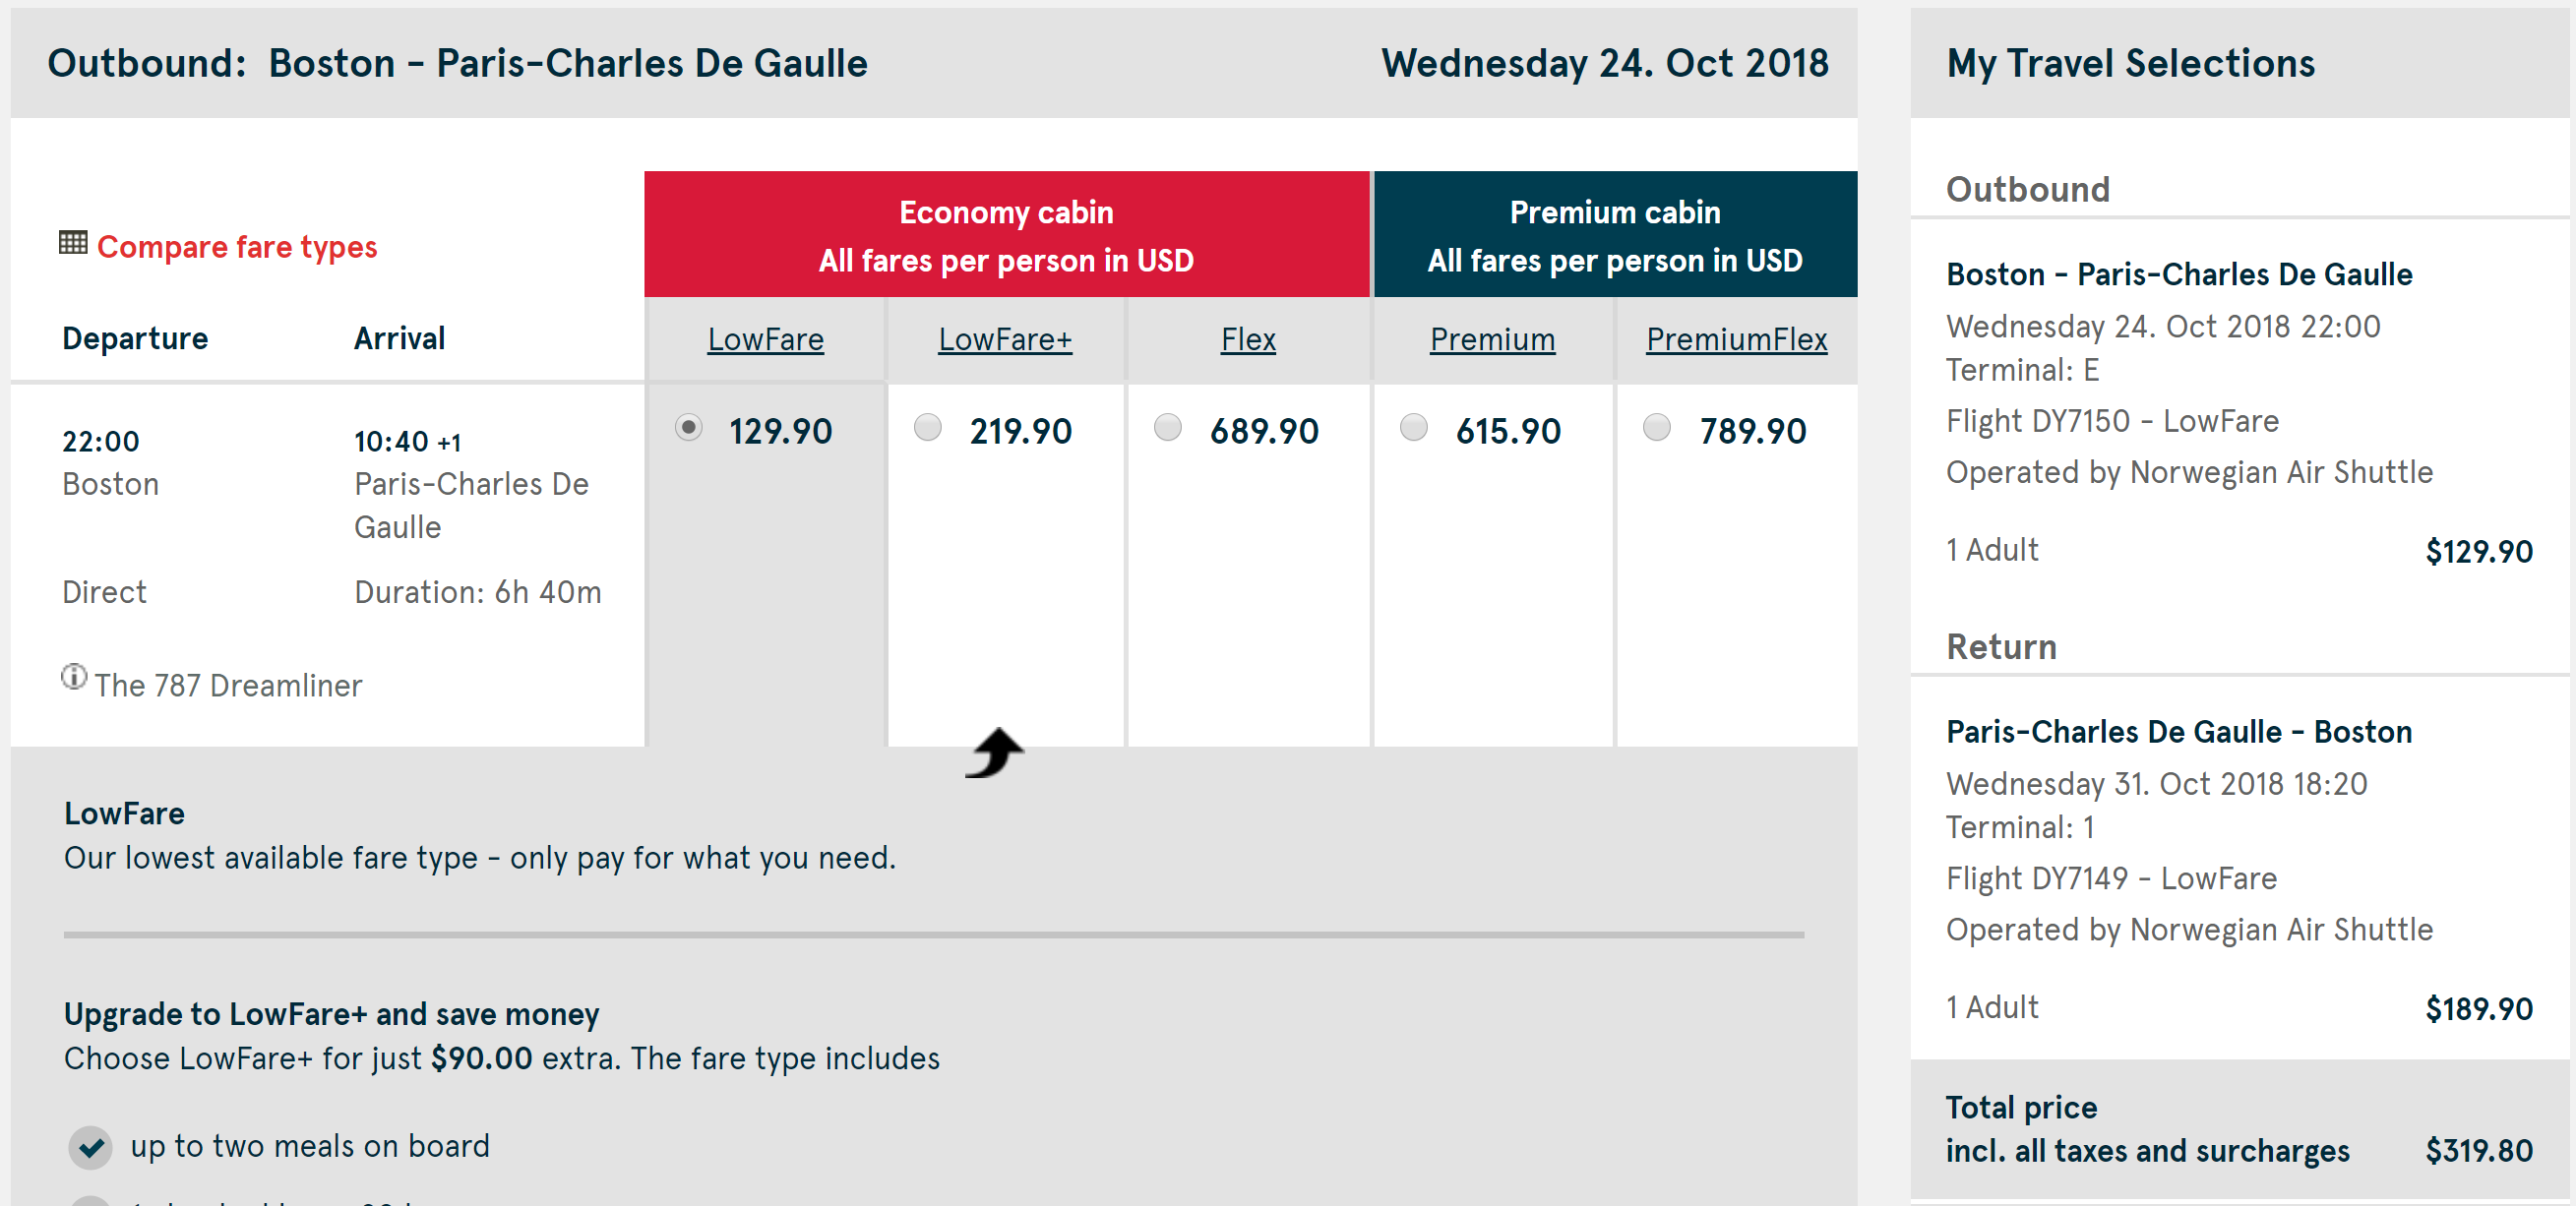Select the LowFare 129.90 radio button

coord(688,428)
